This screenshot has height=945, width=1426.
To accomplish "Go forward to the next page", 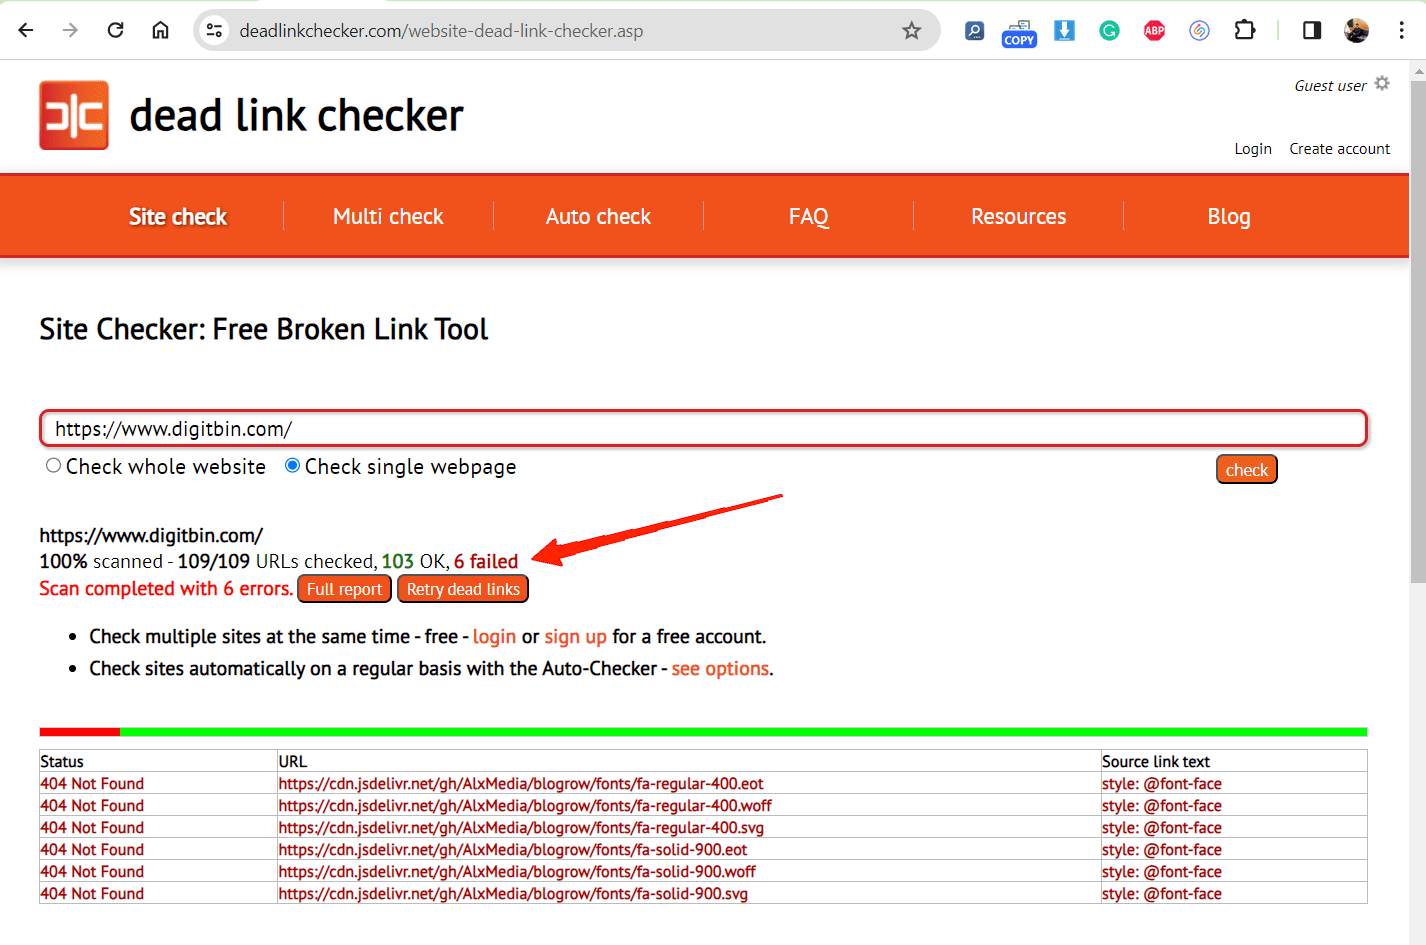I will 70,30.
